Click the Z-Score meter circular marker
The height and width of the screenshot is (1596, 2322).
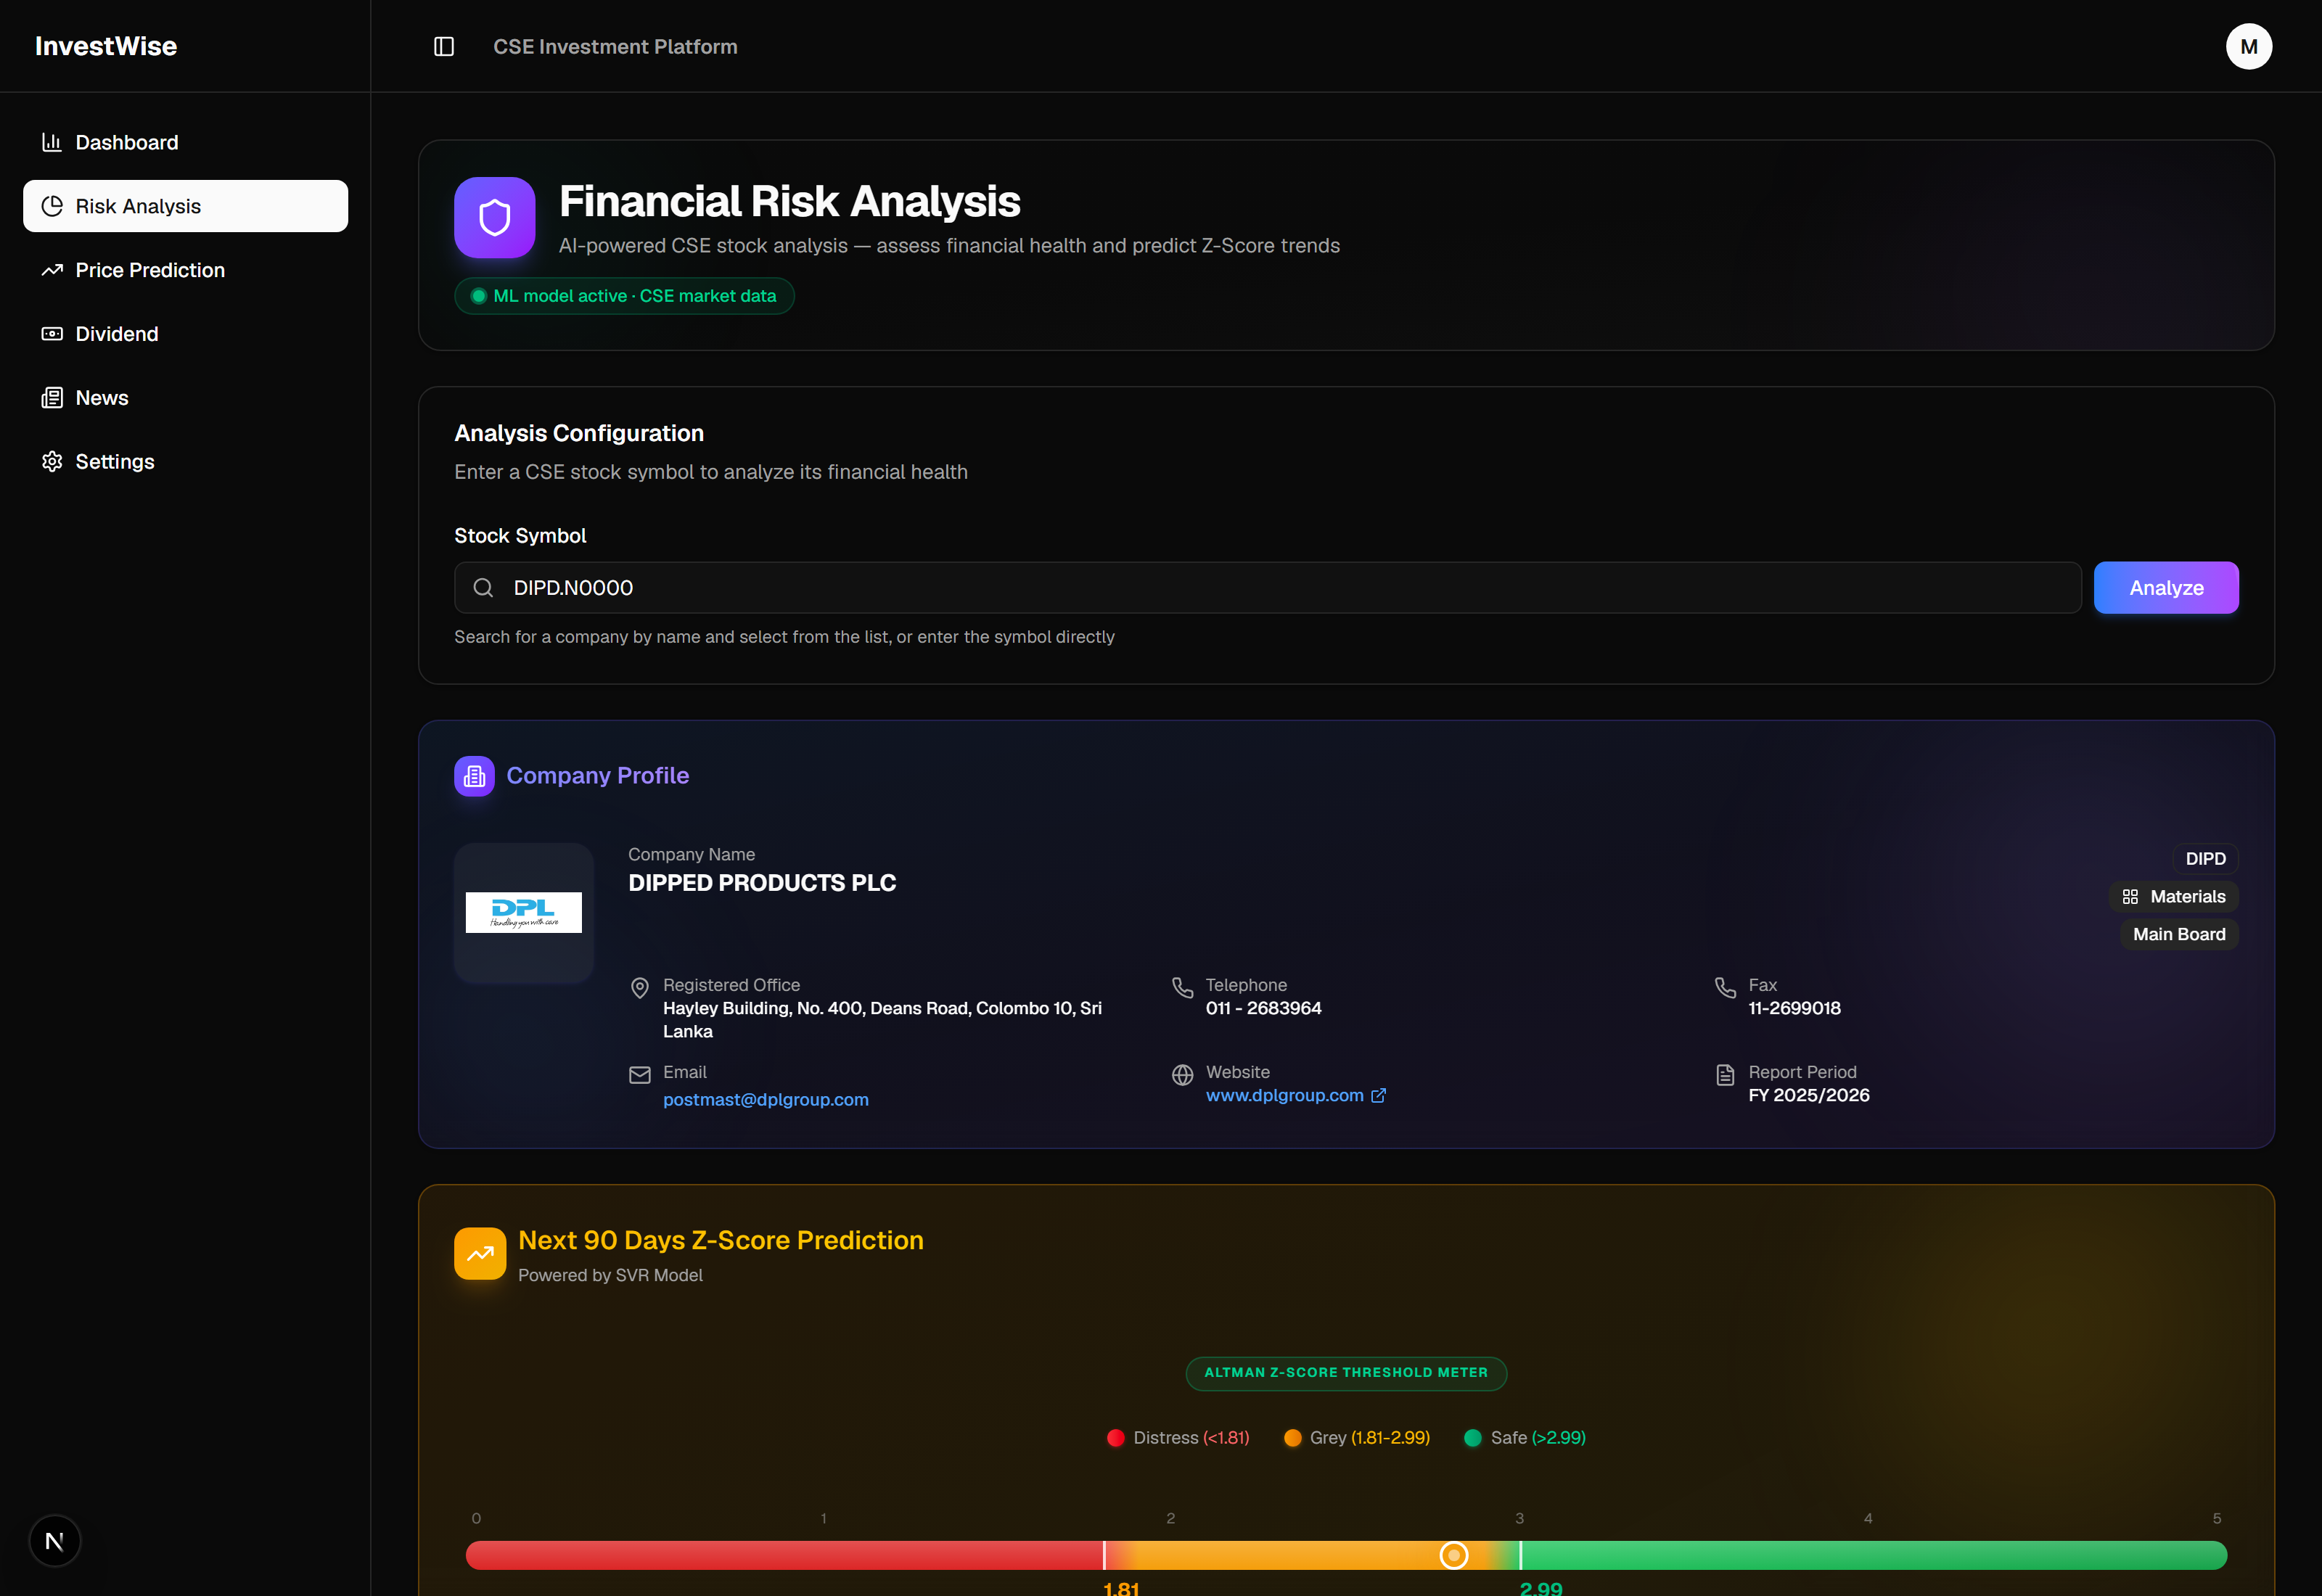tap(1454, 1555)
